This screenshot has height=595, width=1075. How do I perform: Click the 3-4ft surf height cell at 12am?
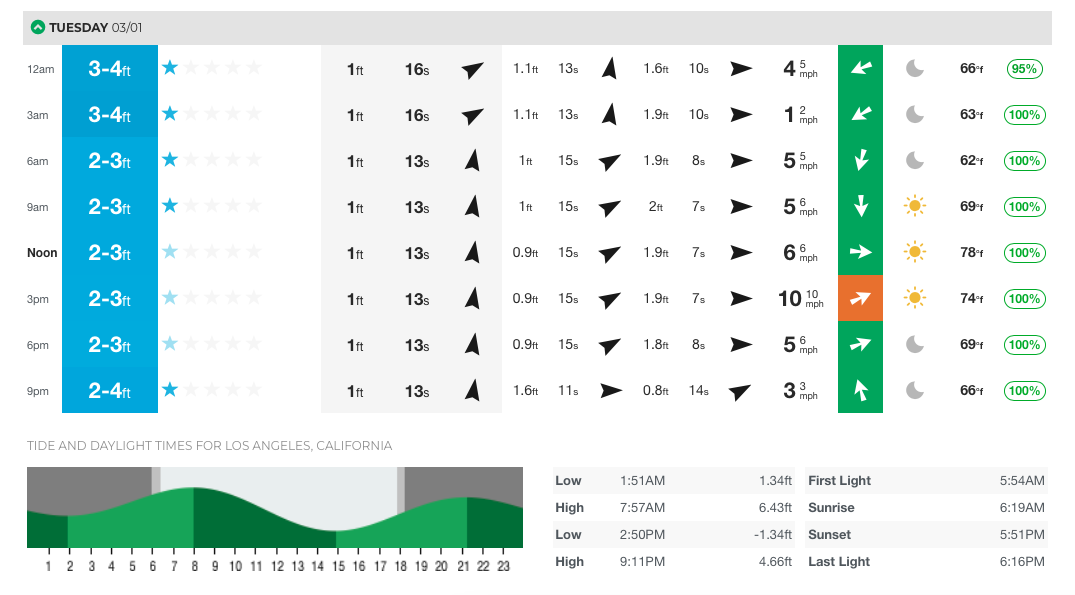[110, 69]
